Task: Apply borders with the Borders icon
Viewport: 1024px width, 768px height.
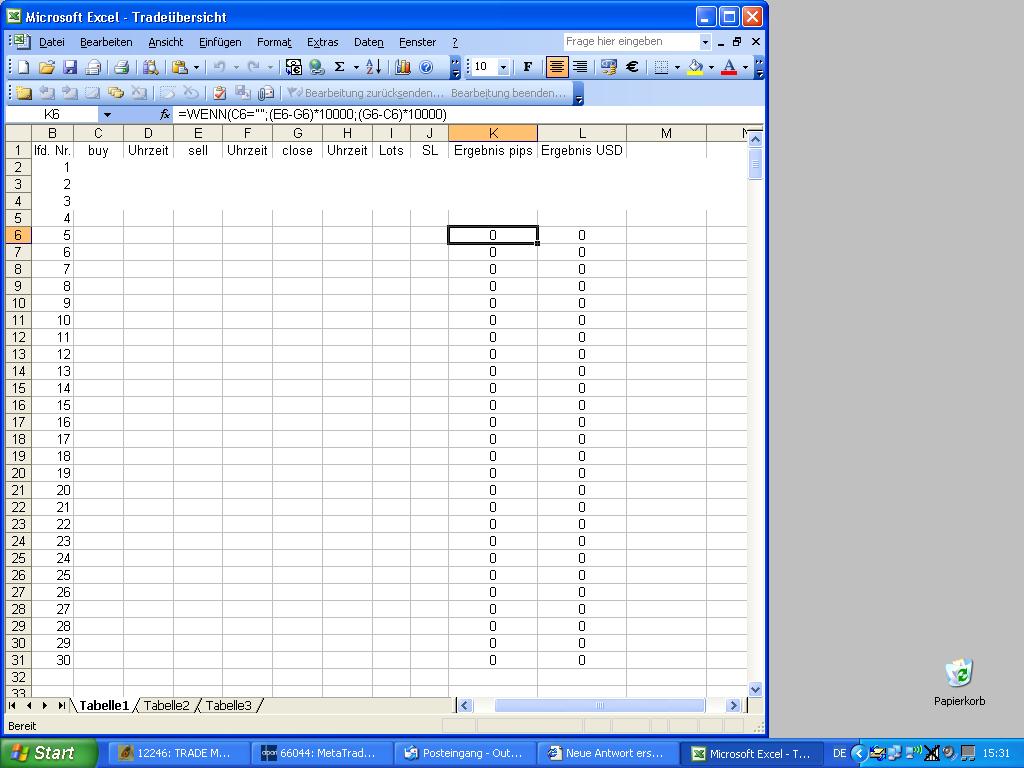Action: pyautogui.click(x=661, y=67)
